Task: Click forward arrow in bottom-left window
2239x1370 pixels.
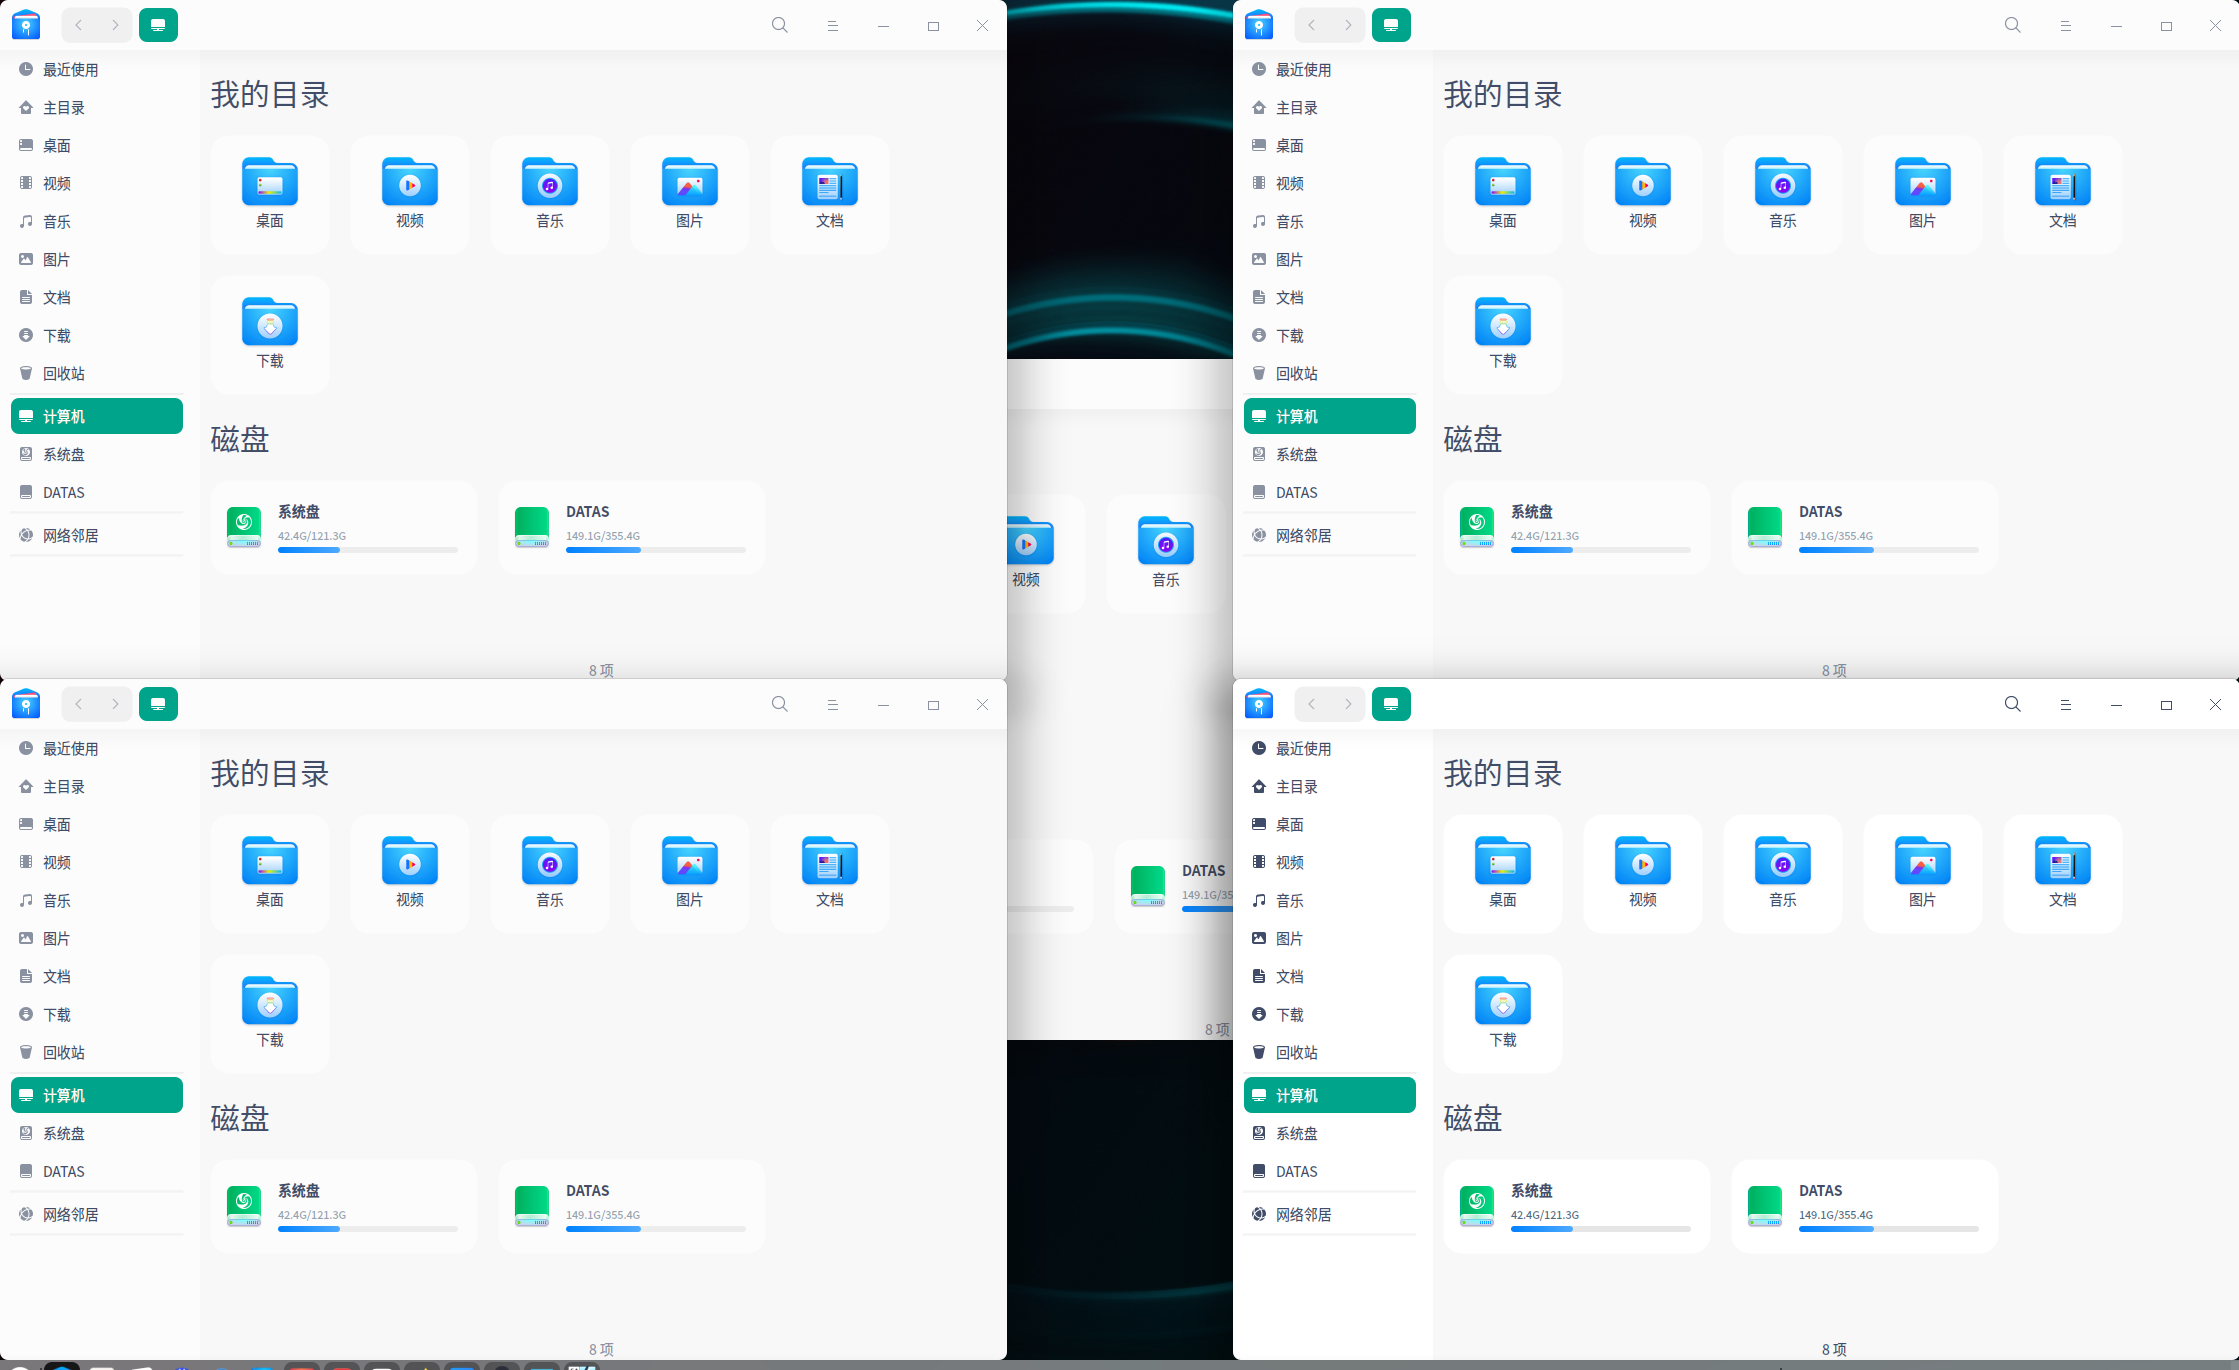Action: tap(115, 704)
